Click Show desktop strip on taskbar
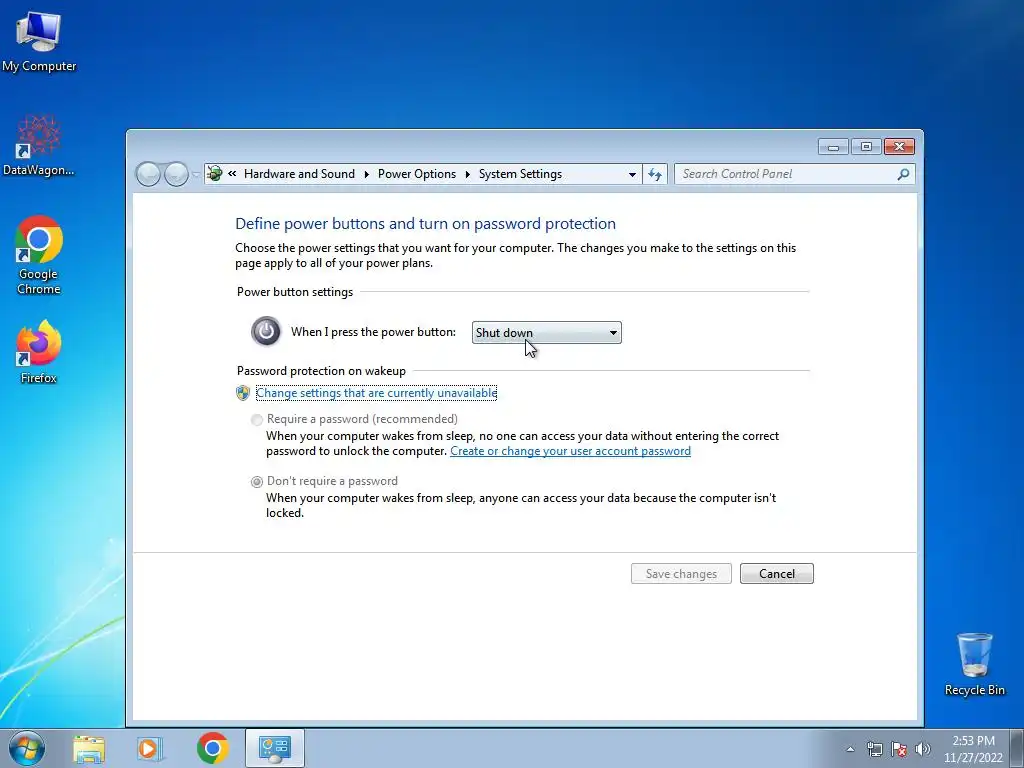The image size is (1024, 768). point(1017,748)
